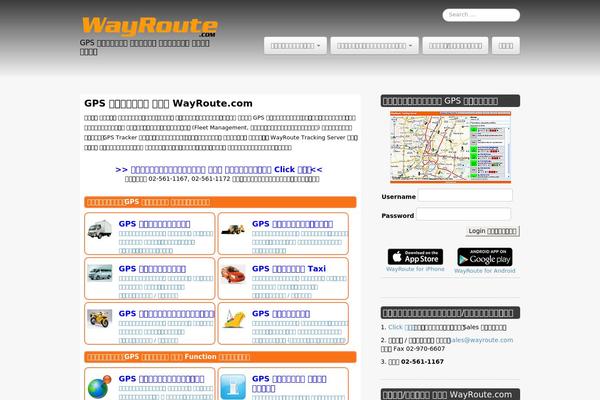Open first navigation dropdown menu
The height and width of the screenshot is (400, 600).
pyautogui.click(x=295, y=46)
